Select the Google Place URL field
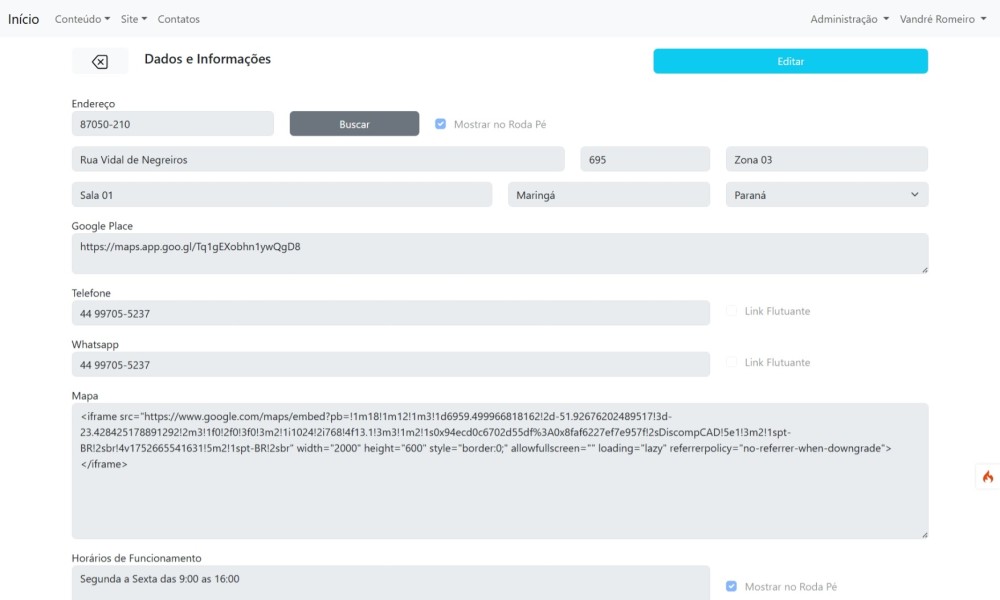Viewport: 1000px width, 600px height. click(499, 253)
